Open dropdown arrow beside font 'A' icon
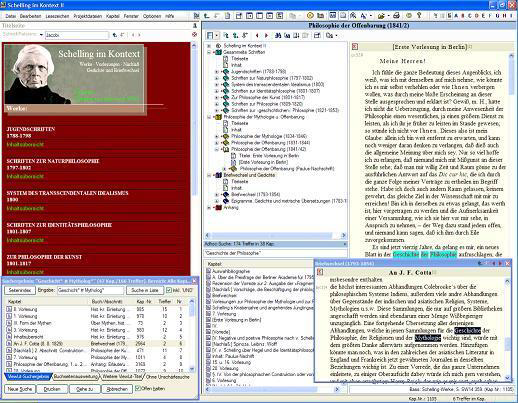Image resolution: width=518 pixels, height=403 pixels. pos(371,16)
